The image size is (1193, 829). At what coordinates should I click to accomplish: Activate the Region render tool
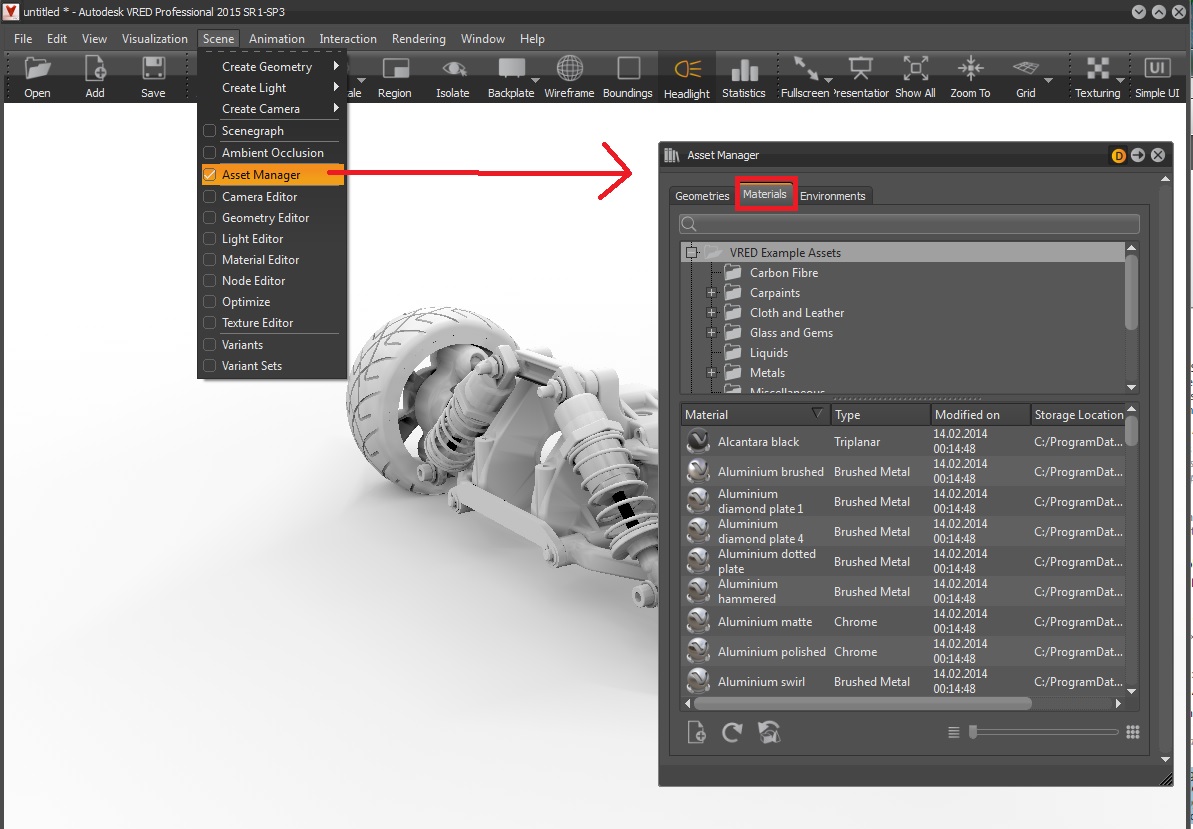click(394, 76)
